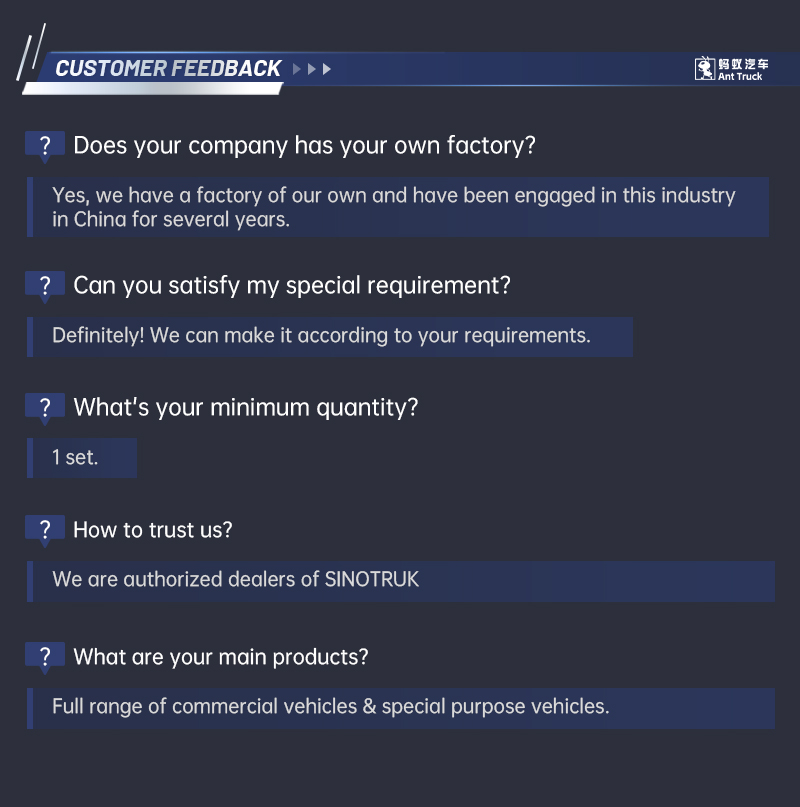Screen dimensions: 800x807
Task: Click the triple arrow icons after Customer Feedback
Action: pyautogui.click(x=312, y=69)
